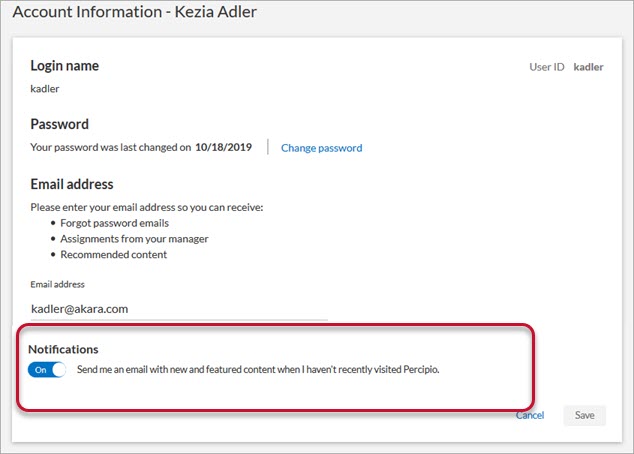Click the small Email address field label

[58, 285]
